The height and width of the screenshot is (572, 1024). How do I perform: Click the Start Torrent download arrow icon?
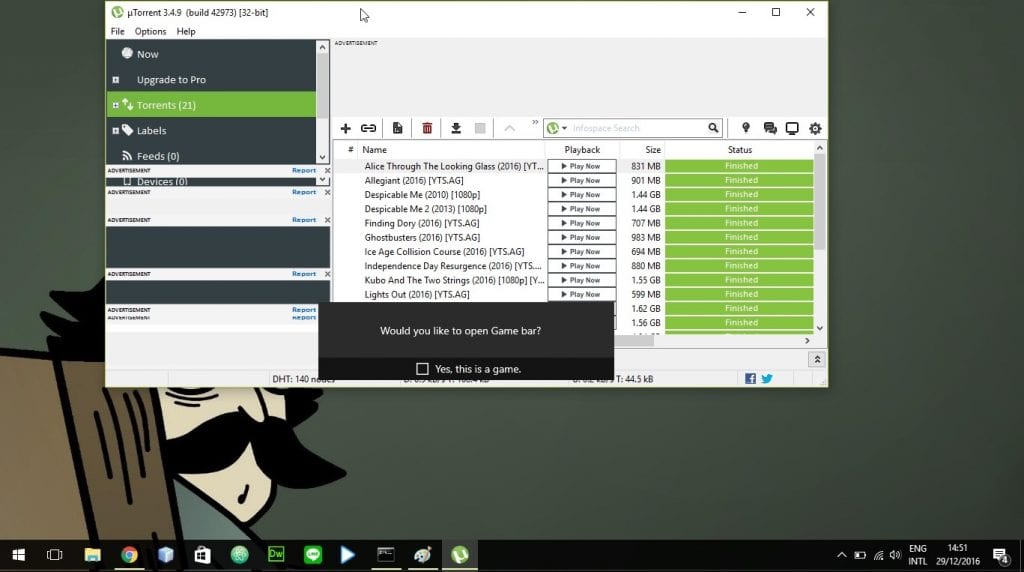[x=456, y=128]
